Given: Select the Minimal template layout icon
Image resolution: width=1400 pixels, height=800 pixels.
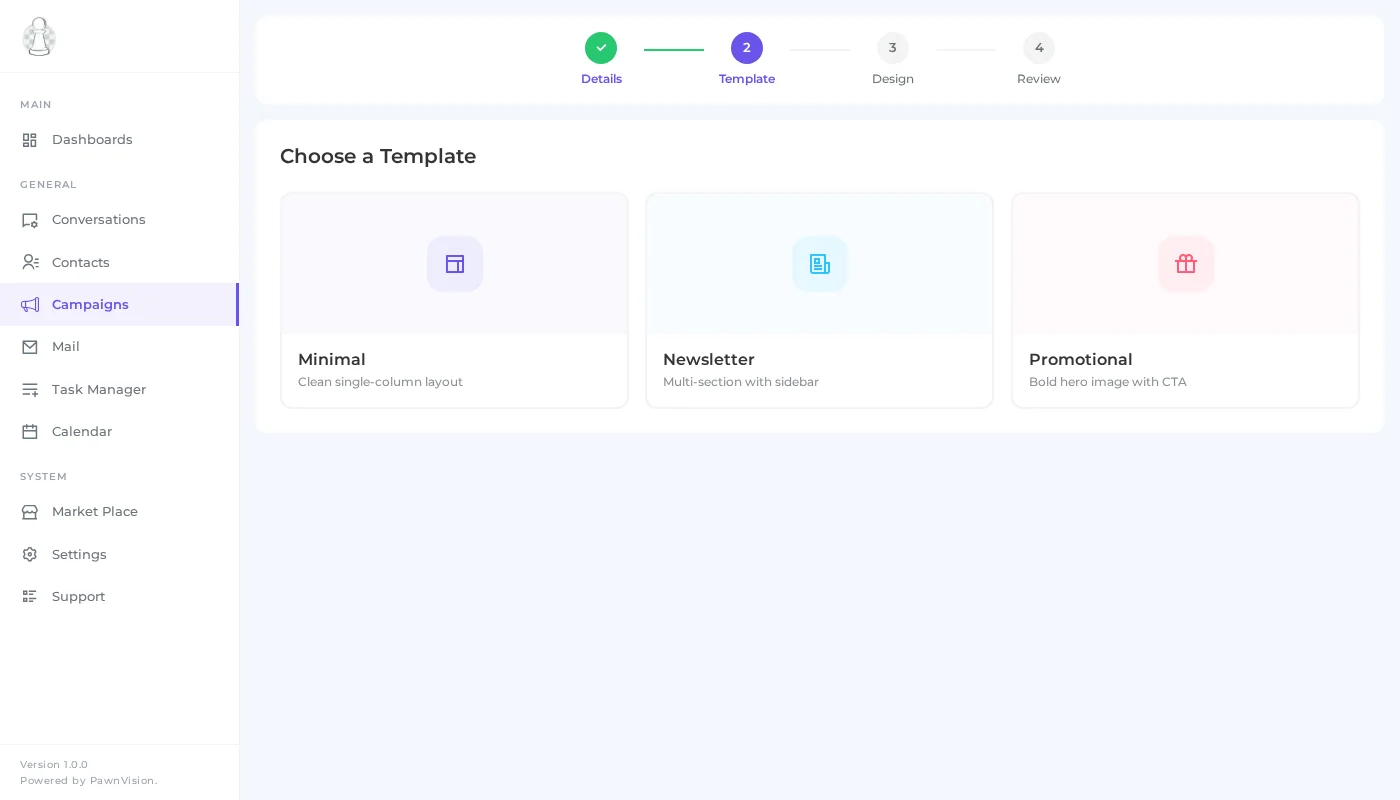Looking at the screenshot, I should pos(455,264).
